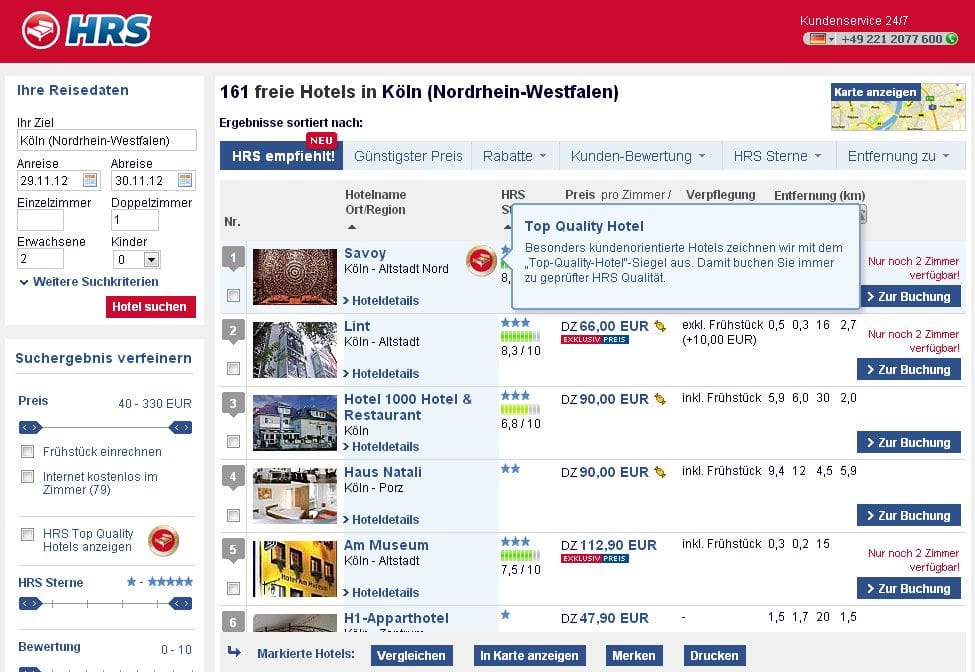Open the HRS Sterne sort dropdown
Image resolution: width=975 pixels, height=672 pixels.
pos(779,156)
